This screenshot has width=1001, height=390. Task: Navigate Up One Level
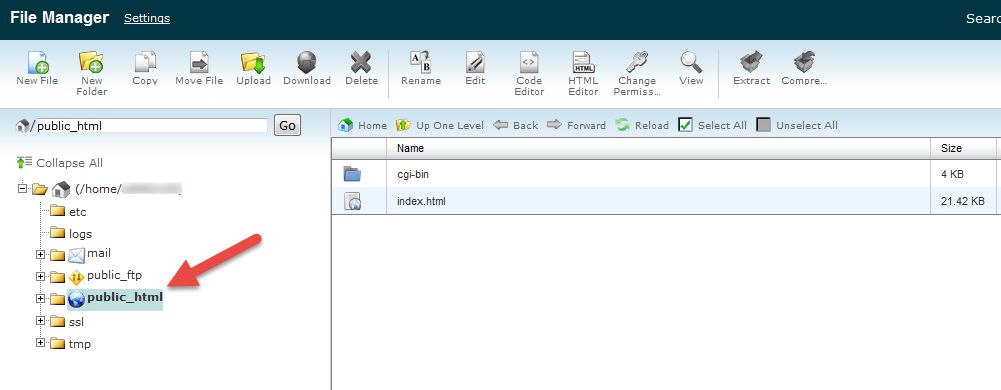440,125
